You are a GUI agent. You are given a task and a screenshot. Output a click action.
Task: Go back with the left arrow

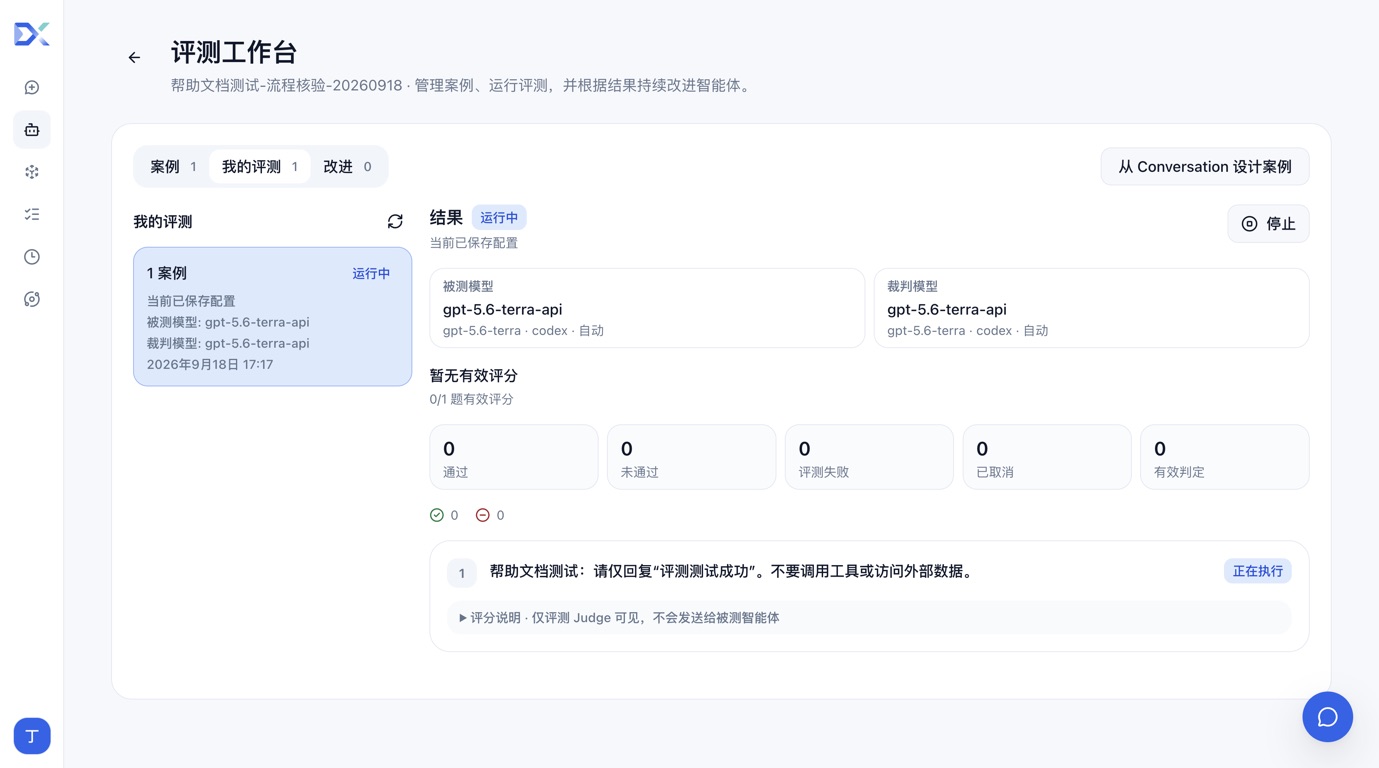tap(134, 58)
